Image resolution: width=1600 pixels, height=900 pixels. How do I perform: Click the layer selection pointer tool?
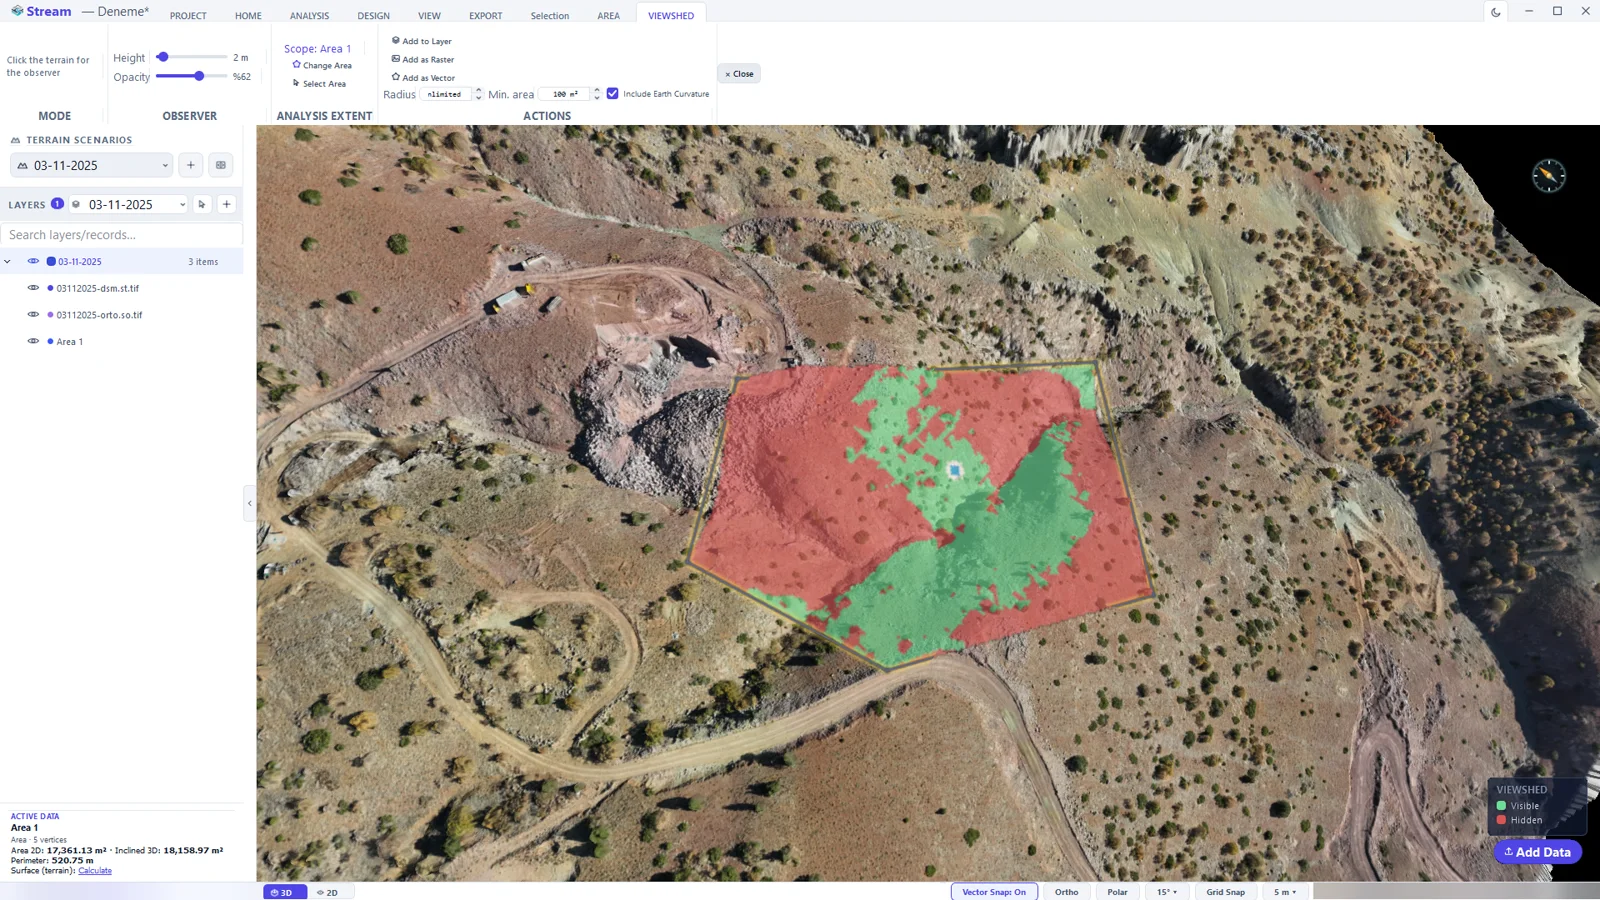click(x=202, y=204)
